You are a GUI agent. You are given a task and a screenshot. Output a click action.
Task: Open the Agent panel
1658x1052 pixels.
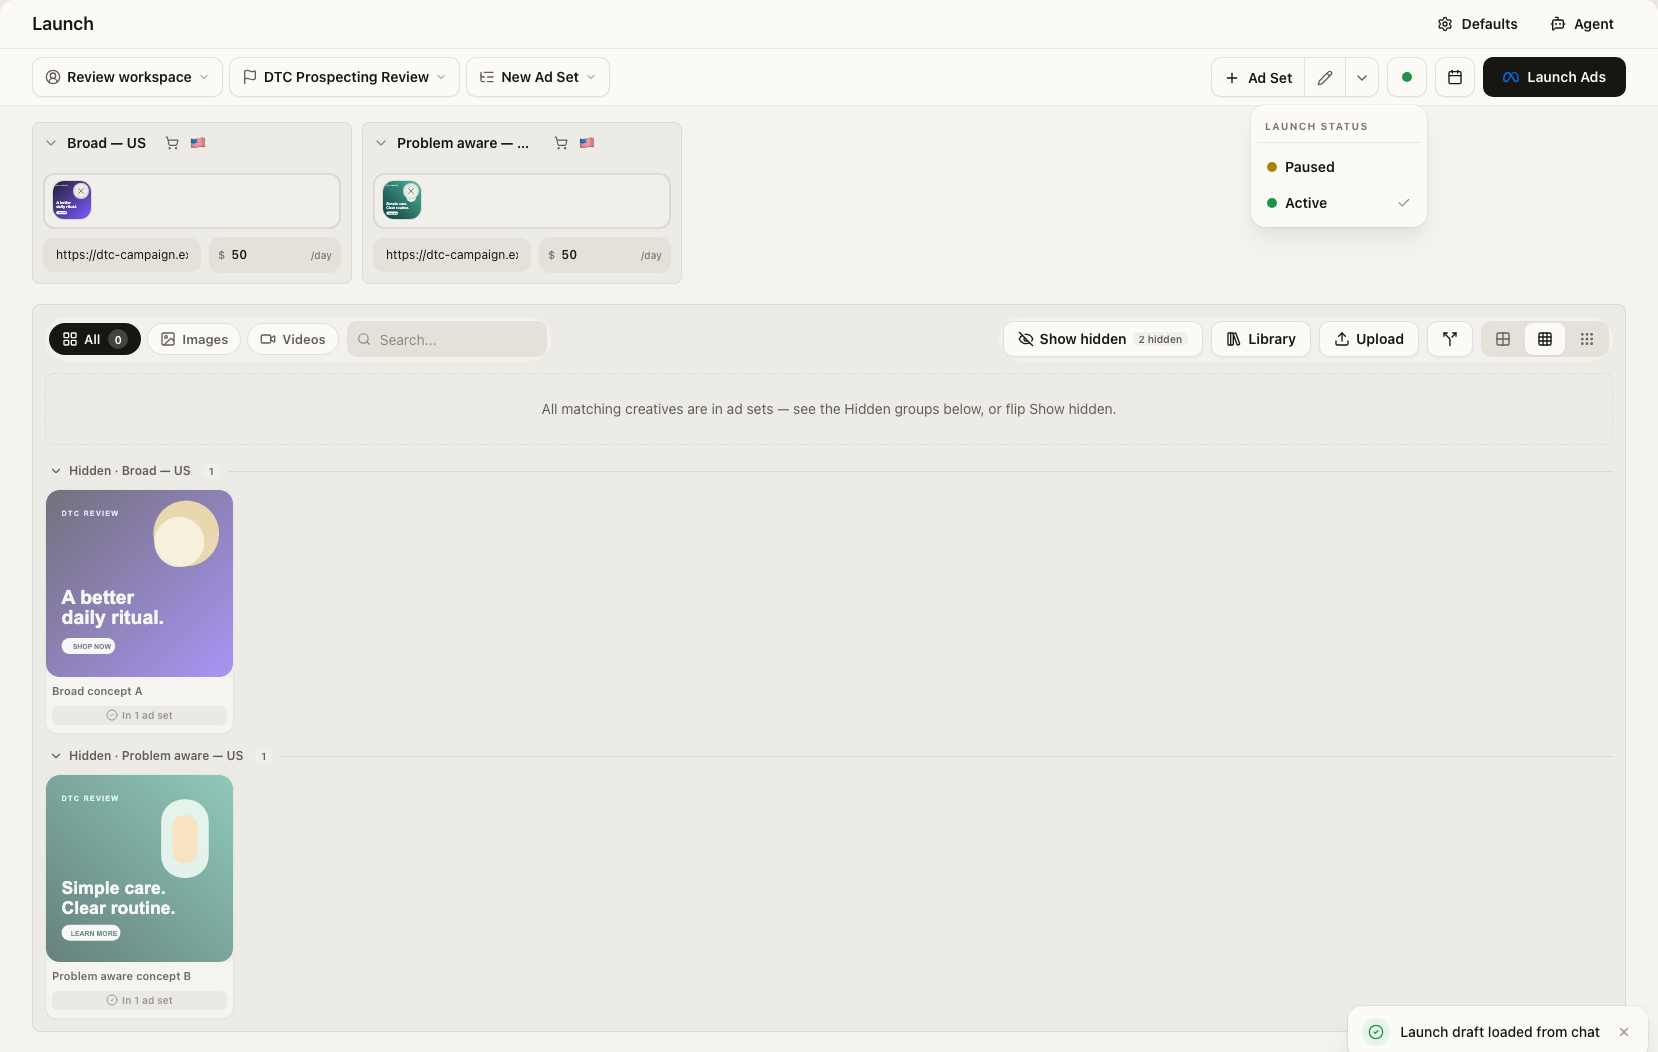pyautogui.click(x=1582, y=24)
